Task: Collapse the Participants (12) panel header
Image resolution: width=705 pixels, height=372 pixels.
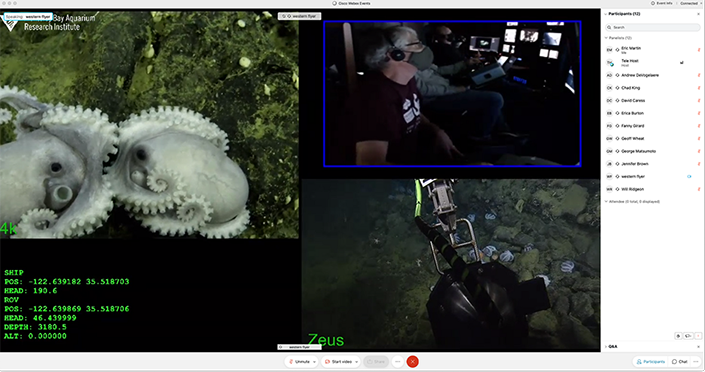Action: (x=623, y=14)
